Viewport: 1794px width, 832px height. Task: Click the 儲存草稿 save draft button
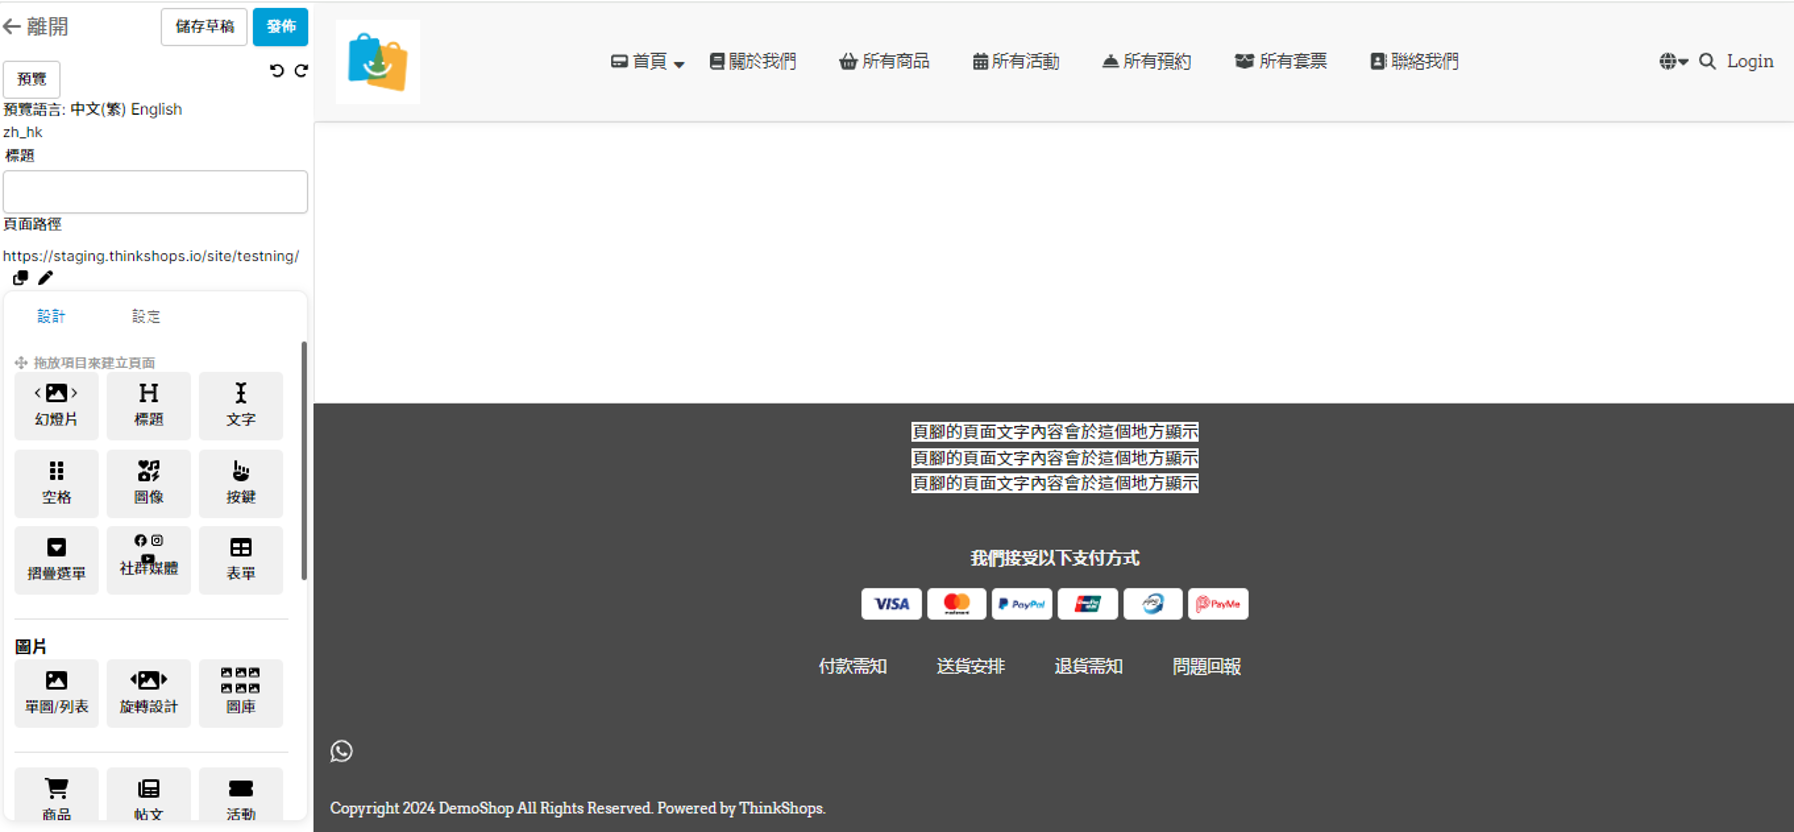(x=204, y=27)
